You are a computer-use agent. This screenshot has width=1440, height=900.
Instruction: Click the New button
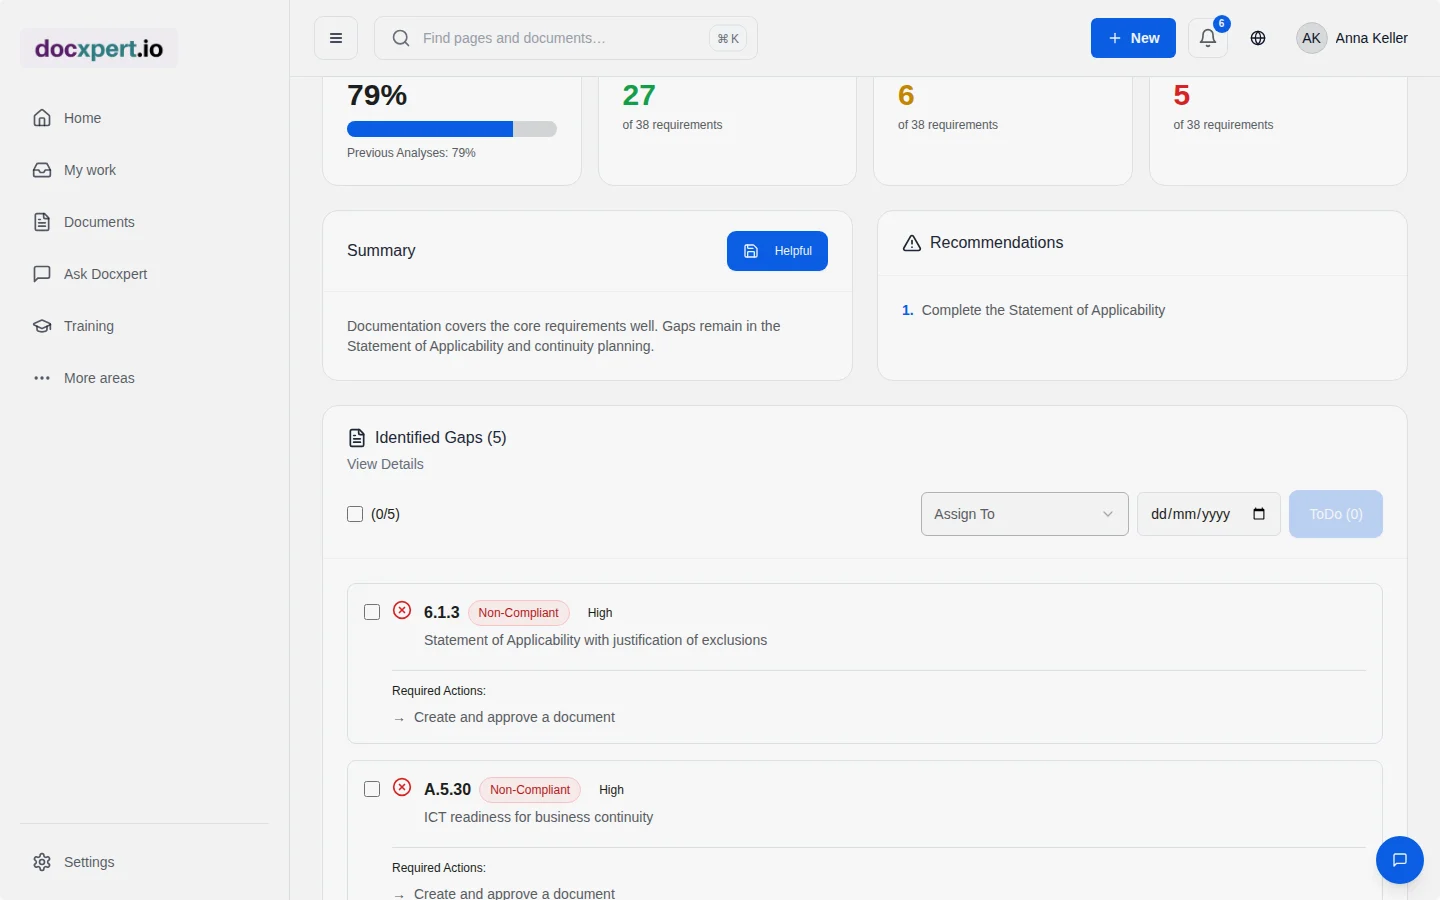[x=1133, y=38]
